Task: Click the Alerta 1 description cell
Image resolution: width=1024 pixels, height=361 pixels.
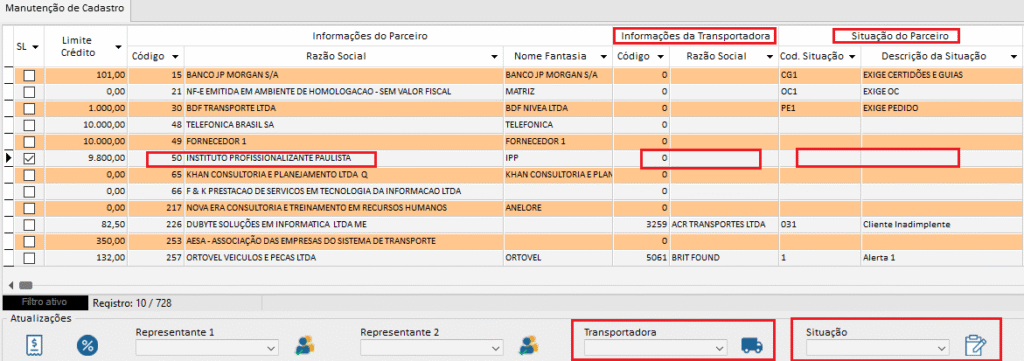Action: pos(940,258)
